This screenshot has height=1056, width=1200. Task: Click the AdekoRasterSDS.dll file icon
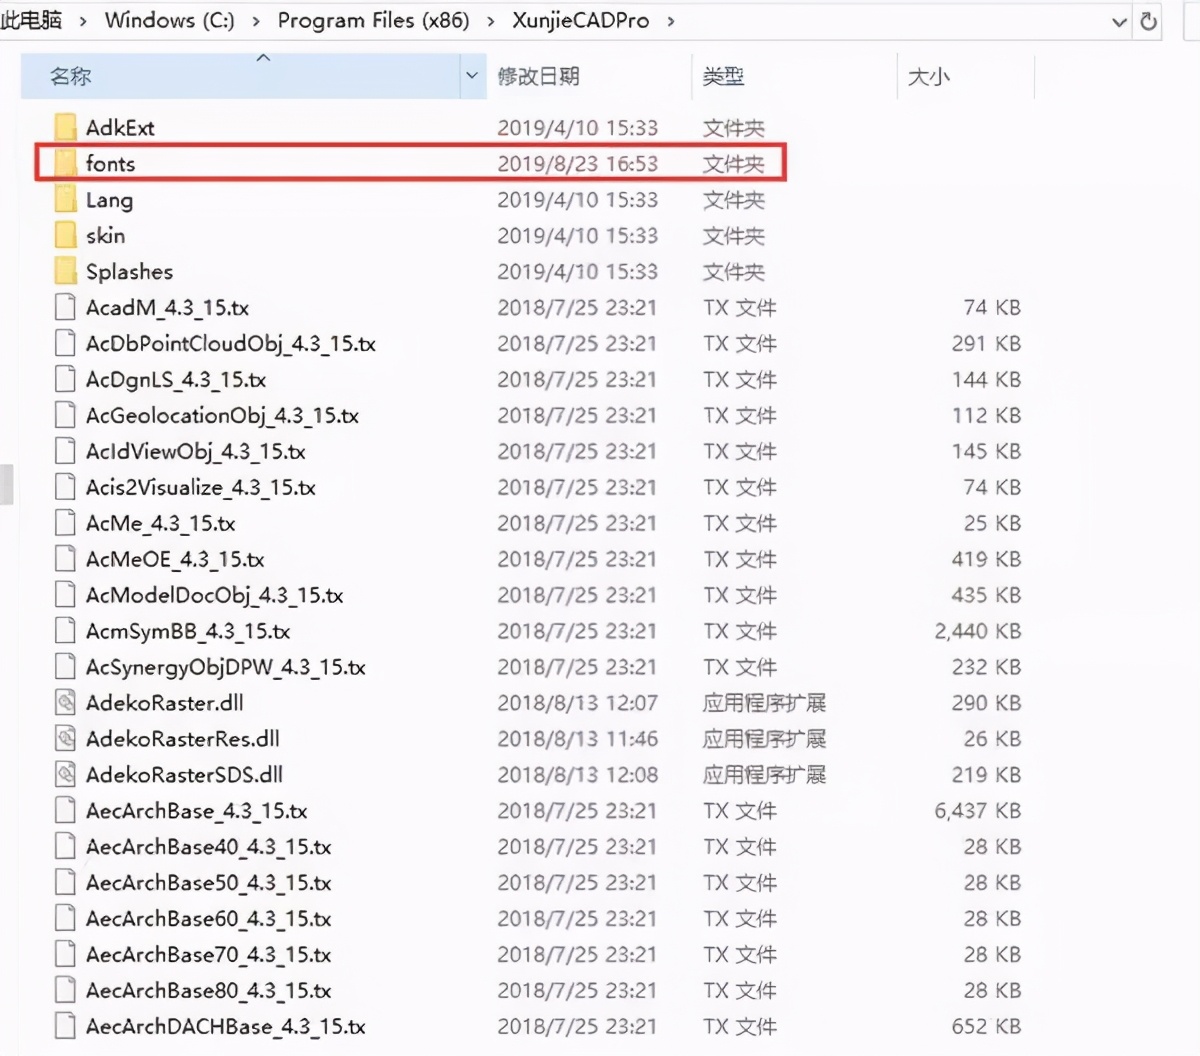coord(65,775)
